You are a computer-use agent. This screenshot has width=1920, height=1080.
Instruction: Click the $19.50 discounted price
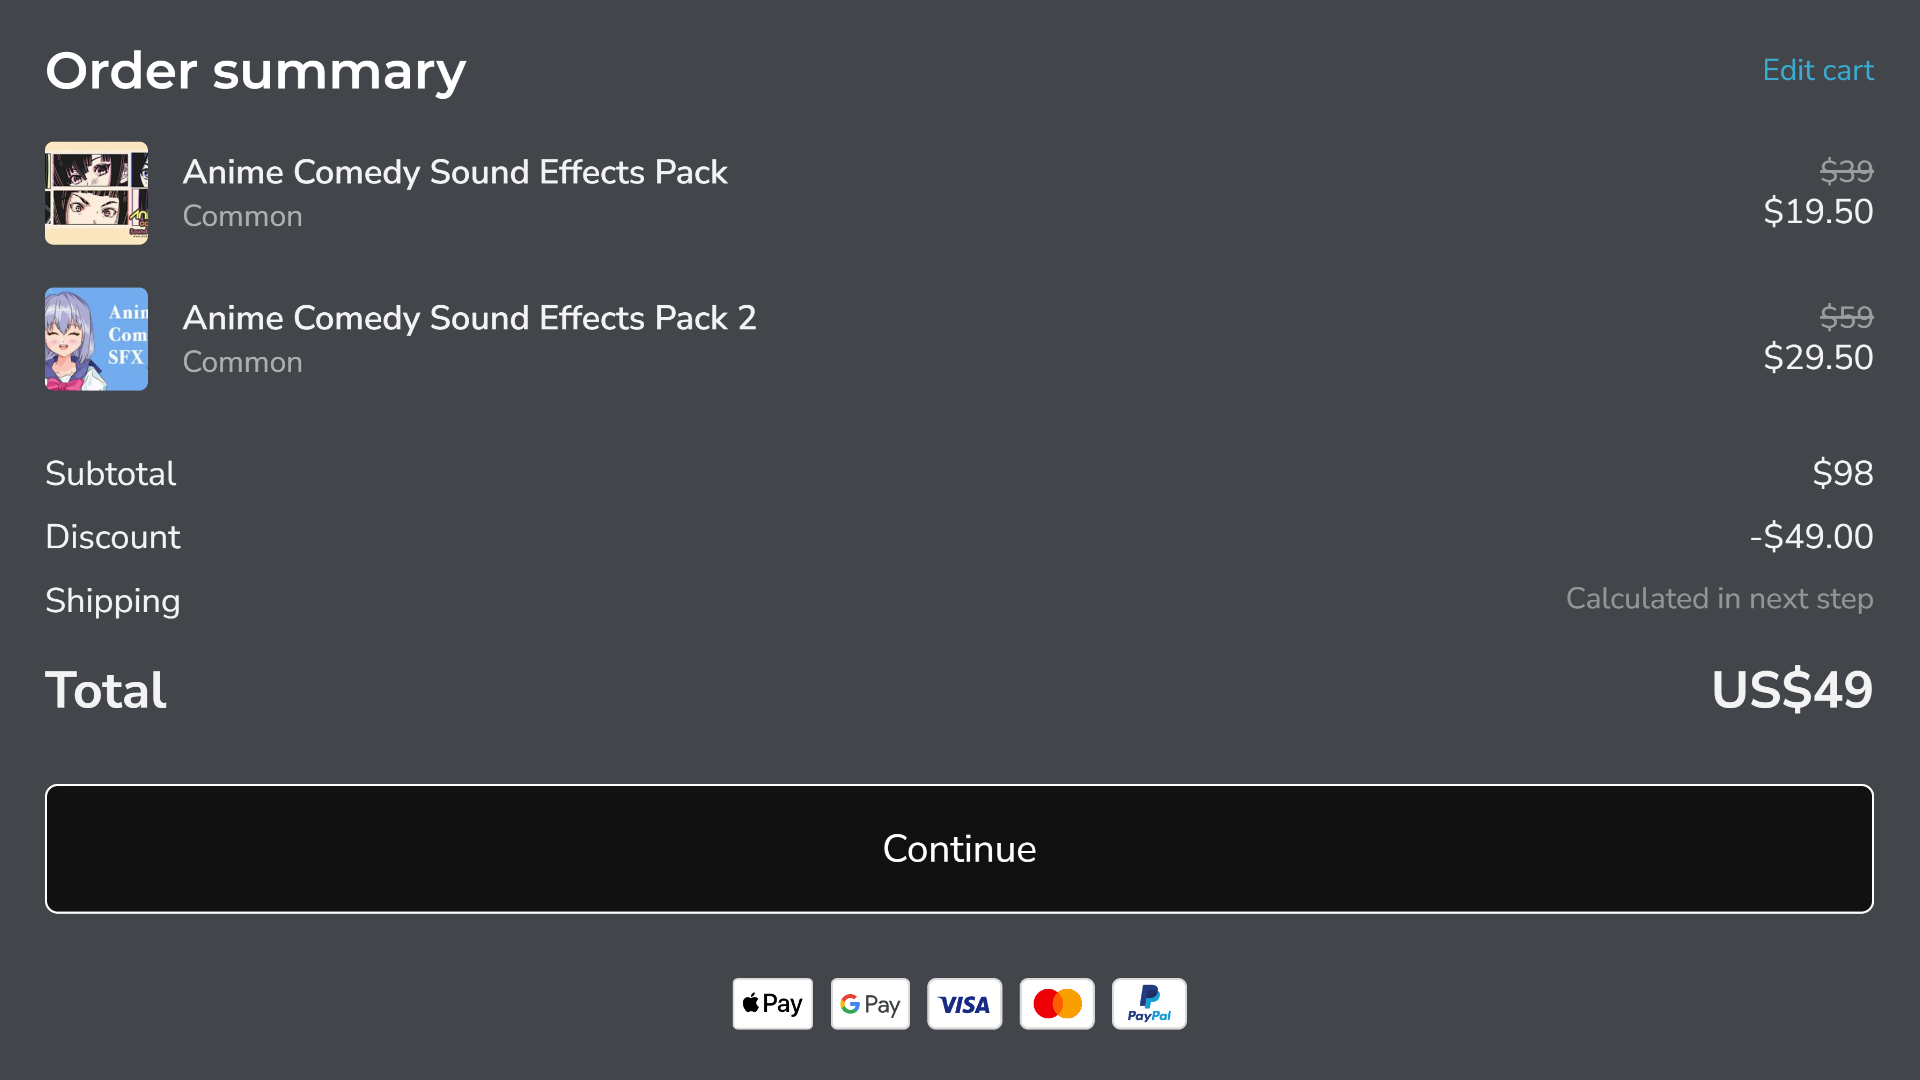(1817, 212)
